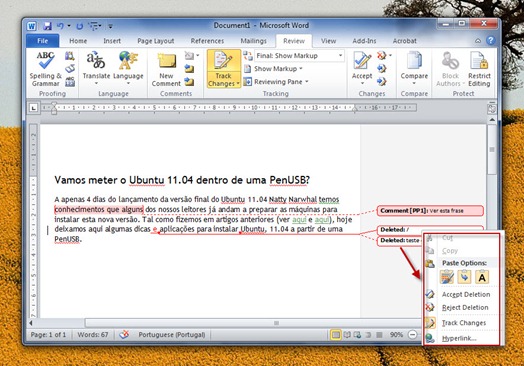Open Spelling & Grammar check
Viewport: 524px width, 366px height.
tap(45, 69)
